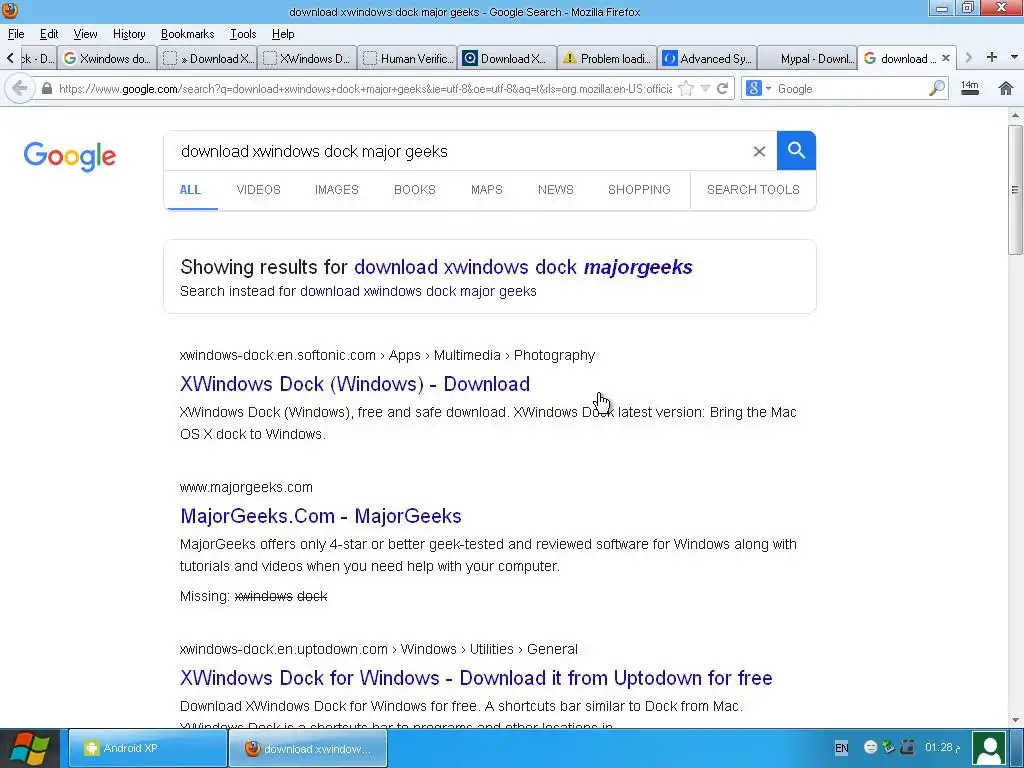Select the VIDEOS search filter
The height and width of the screenshot is (768, 1024).
(259, 189)
